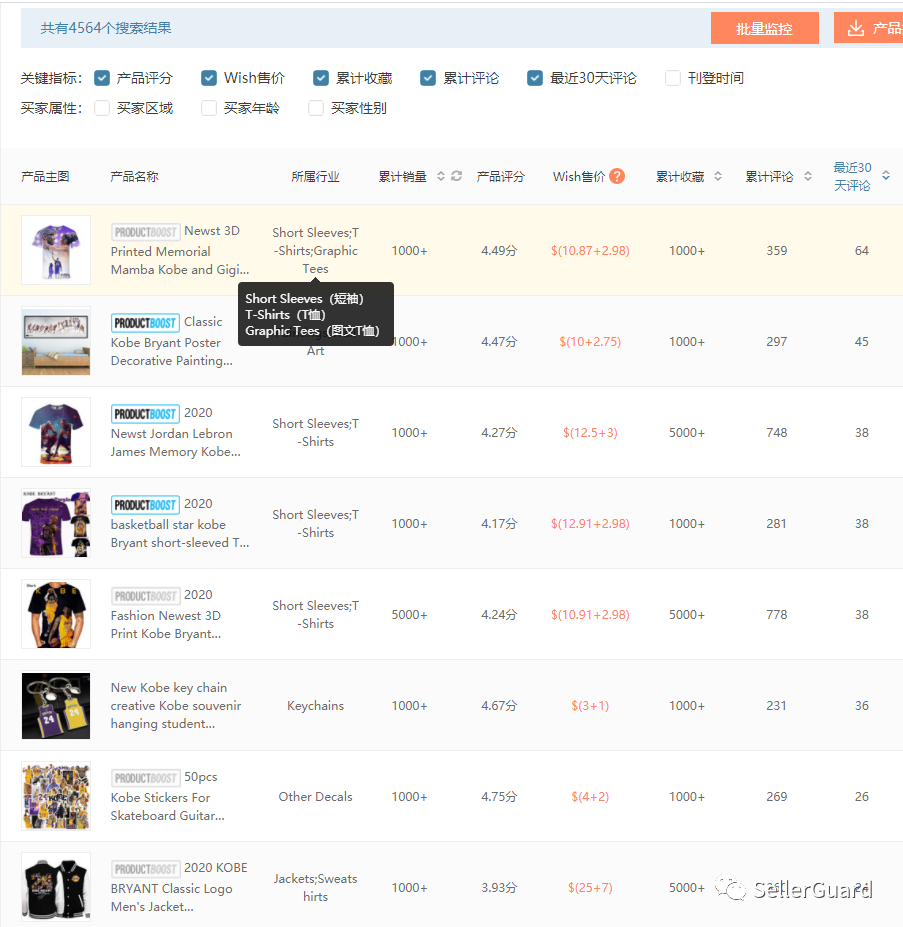Click ProductBoost badge on 50pcs Kobe Stickers

[x=145, y=778]
